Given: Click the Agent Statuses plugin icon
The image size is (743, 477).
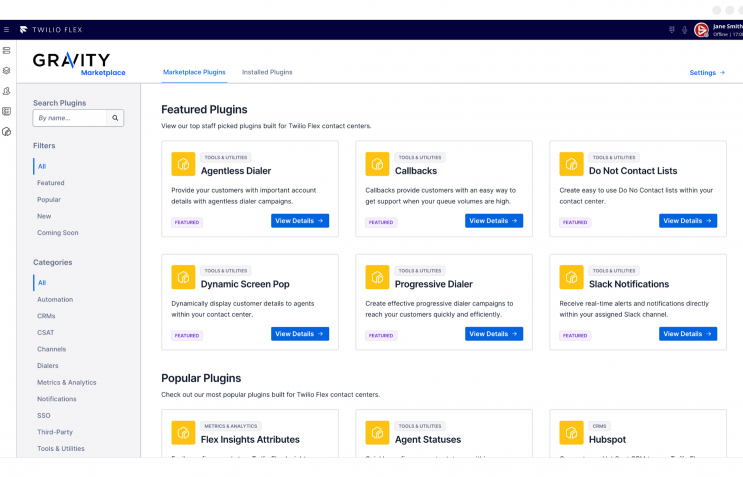Looking at the screenshot, I should click(377, 432).
